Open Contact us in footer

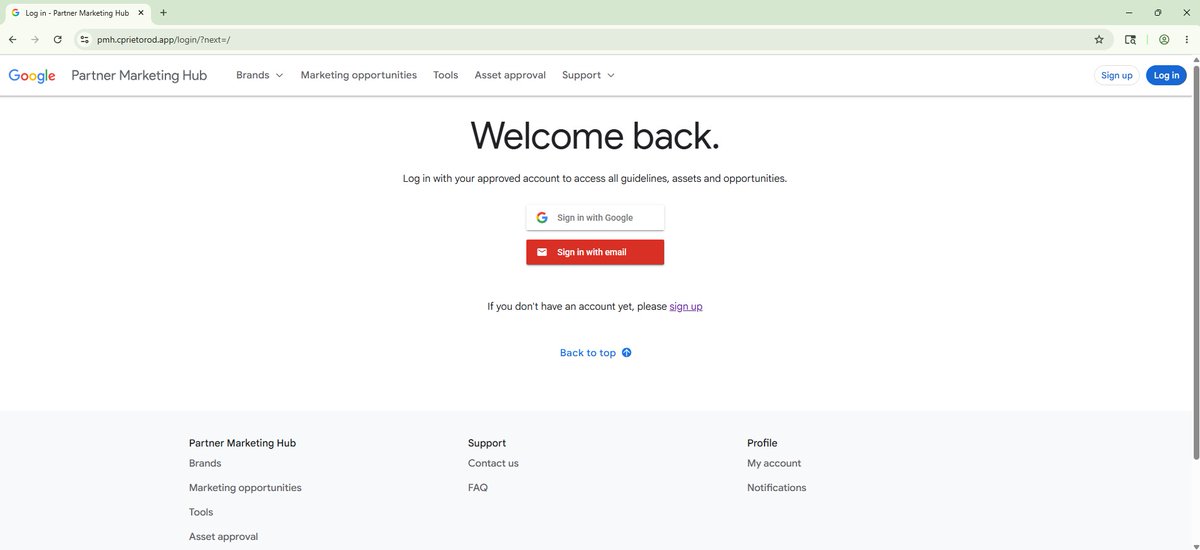click(493, 464)
